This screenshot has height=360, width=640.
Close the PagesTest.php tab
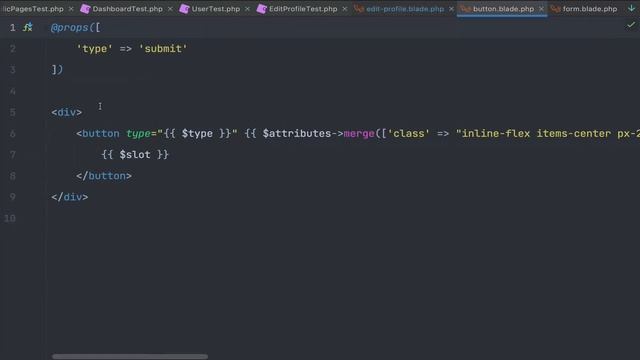tap(71, 9)
